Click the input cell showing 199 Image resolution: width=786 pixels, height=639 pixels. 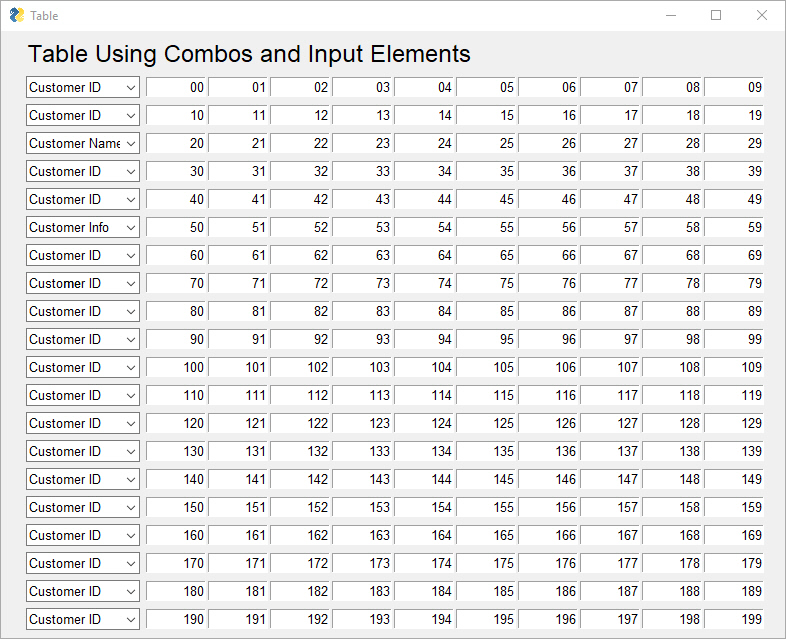click(734, 619)
